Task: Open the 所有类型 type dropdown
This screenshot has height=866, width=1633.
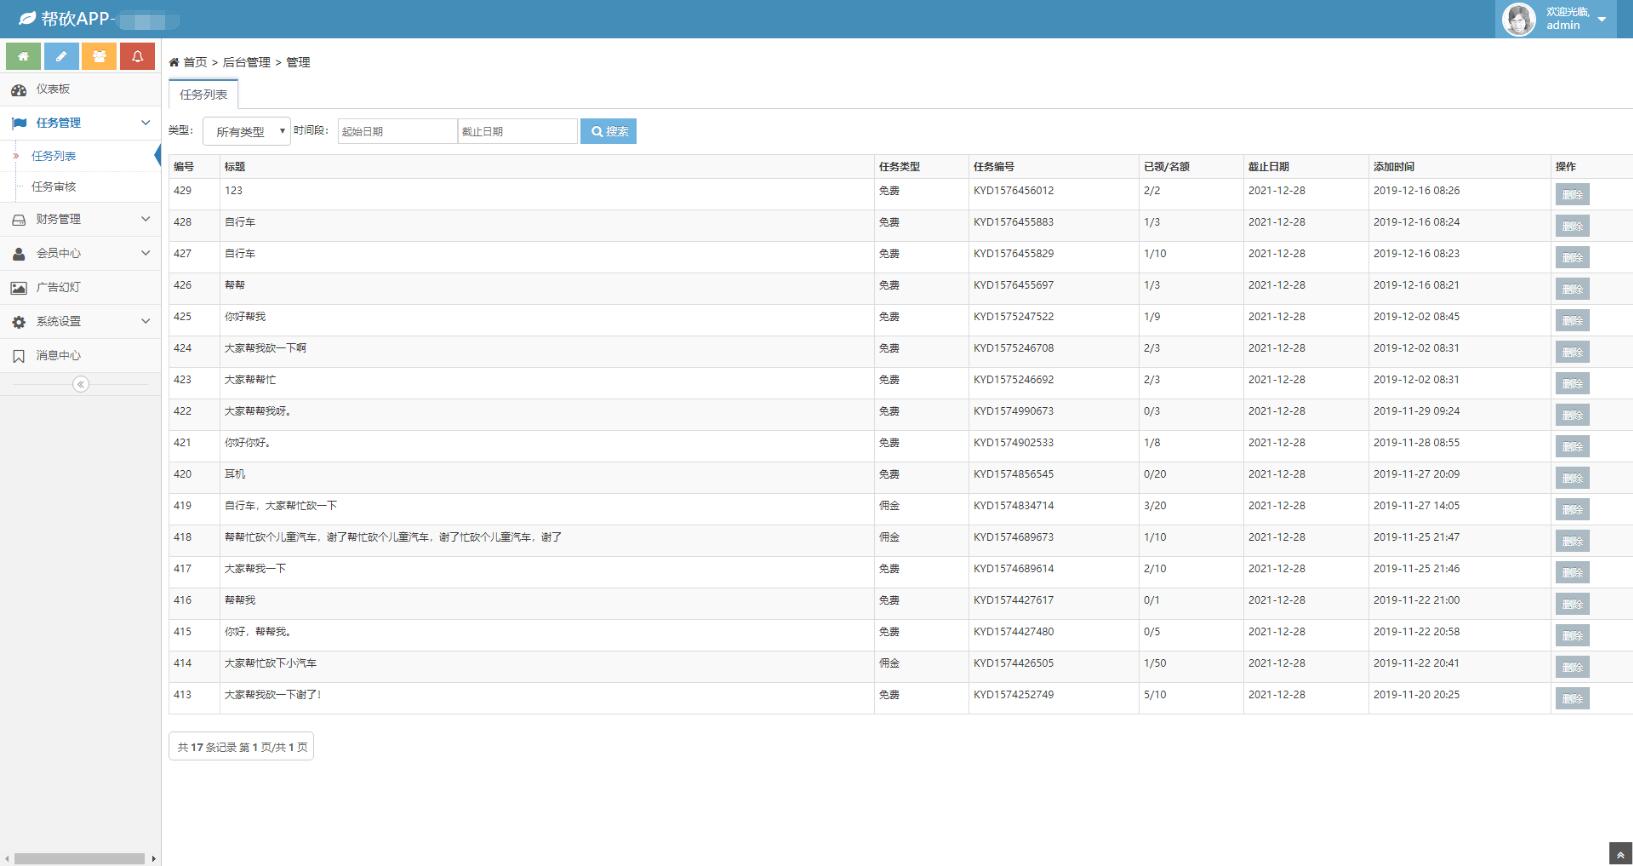Action: (x=247, y=131)
